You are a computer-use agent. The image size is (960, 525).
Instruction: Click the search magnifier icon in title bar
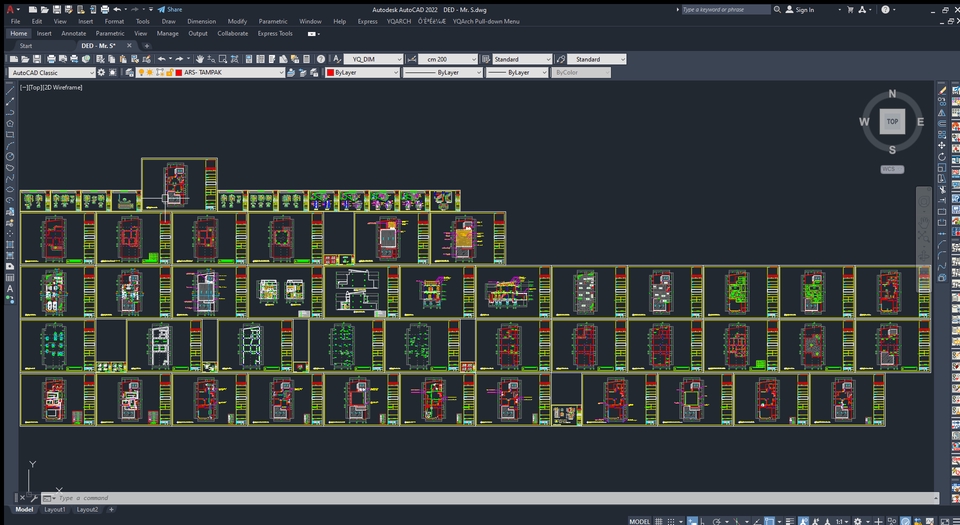point(777,10)
